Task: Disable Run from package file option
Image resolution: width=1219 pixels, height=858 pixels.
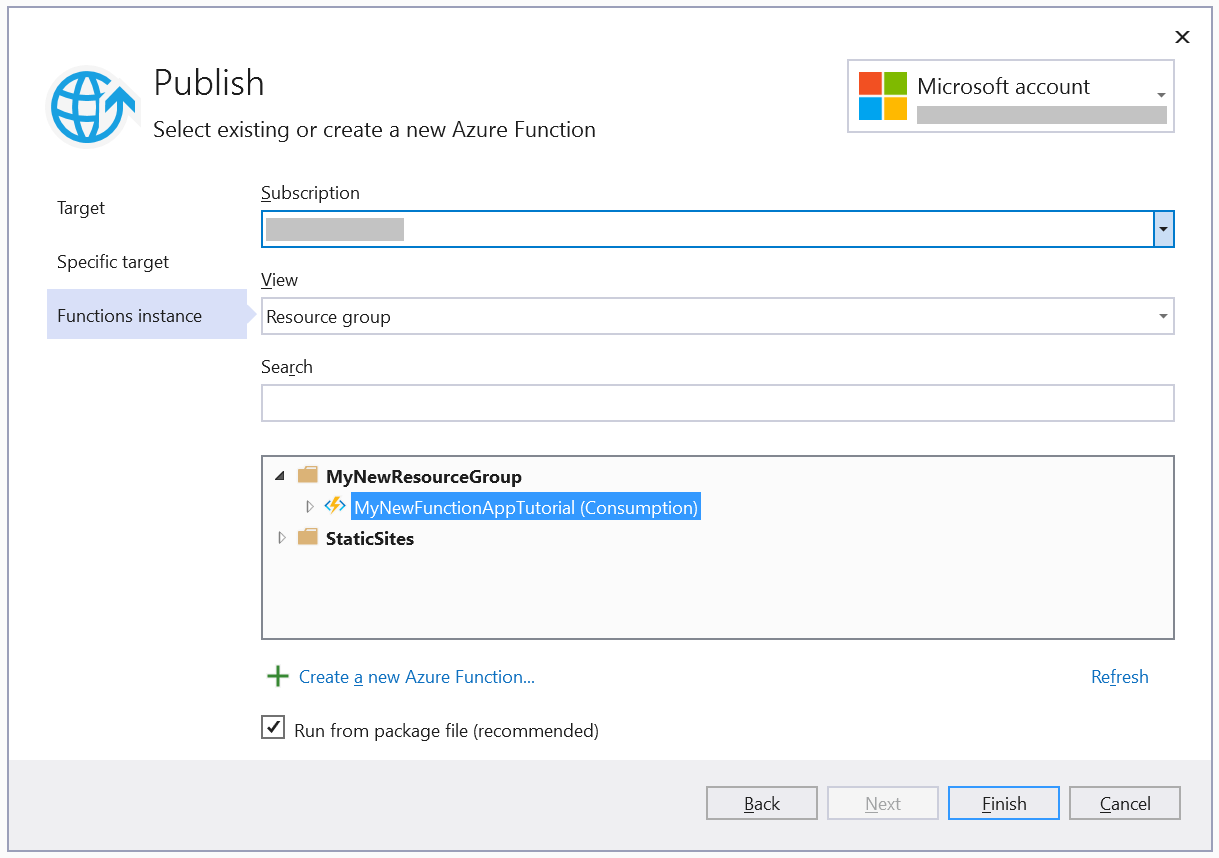Action: click(x=273, y=727)
